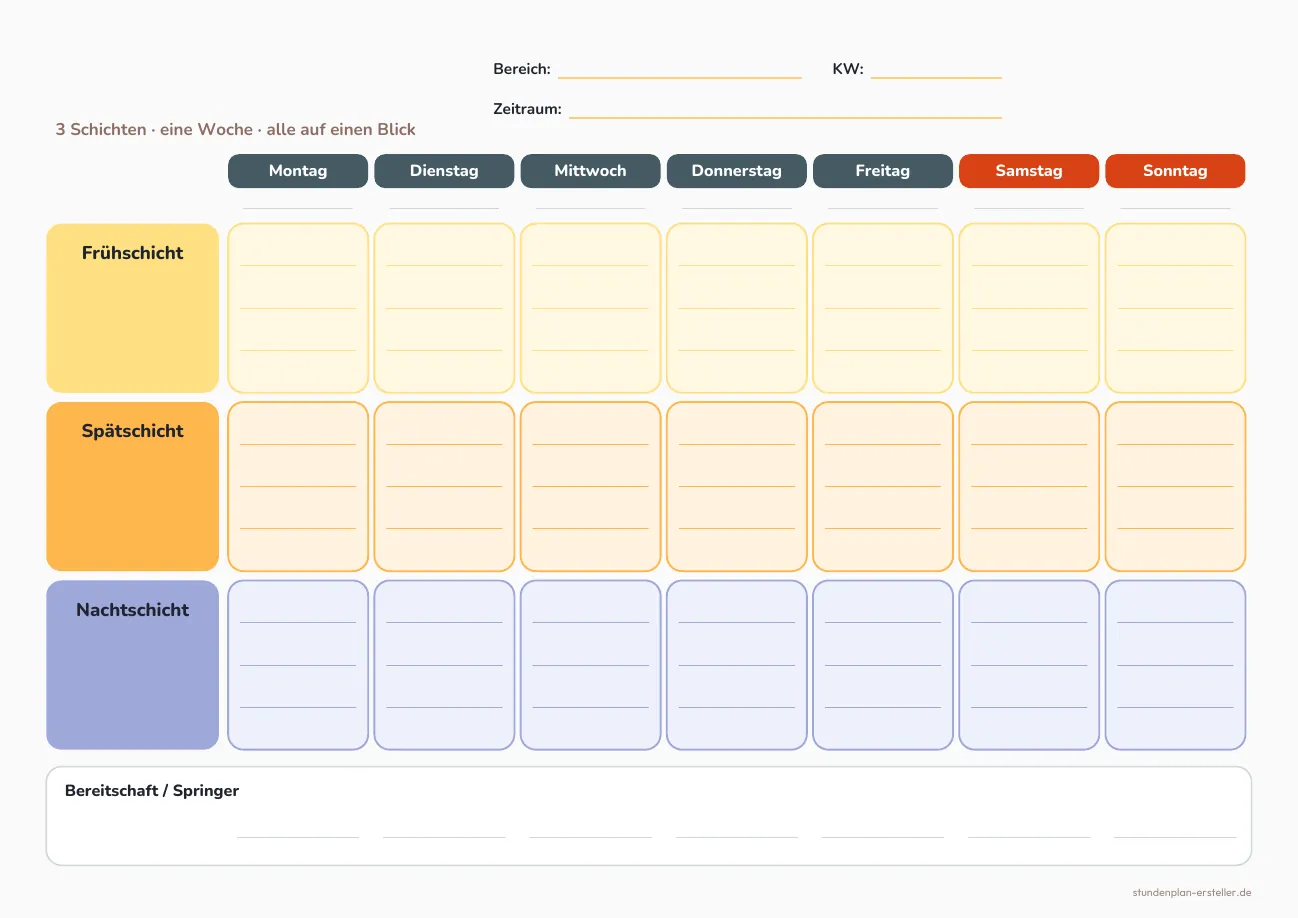Screen dimensions: 1298x918
Task: Open the stundenplan-ersteller.de footer link
Action: 1192,892
